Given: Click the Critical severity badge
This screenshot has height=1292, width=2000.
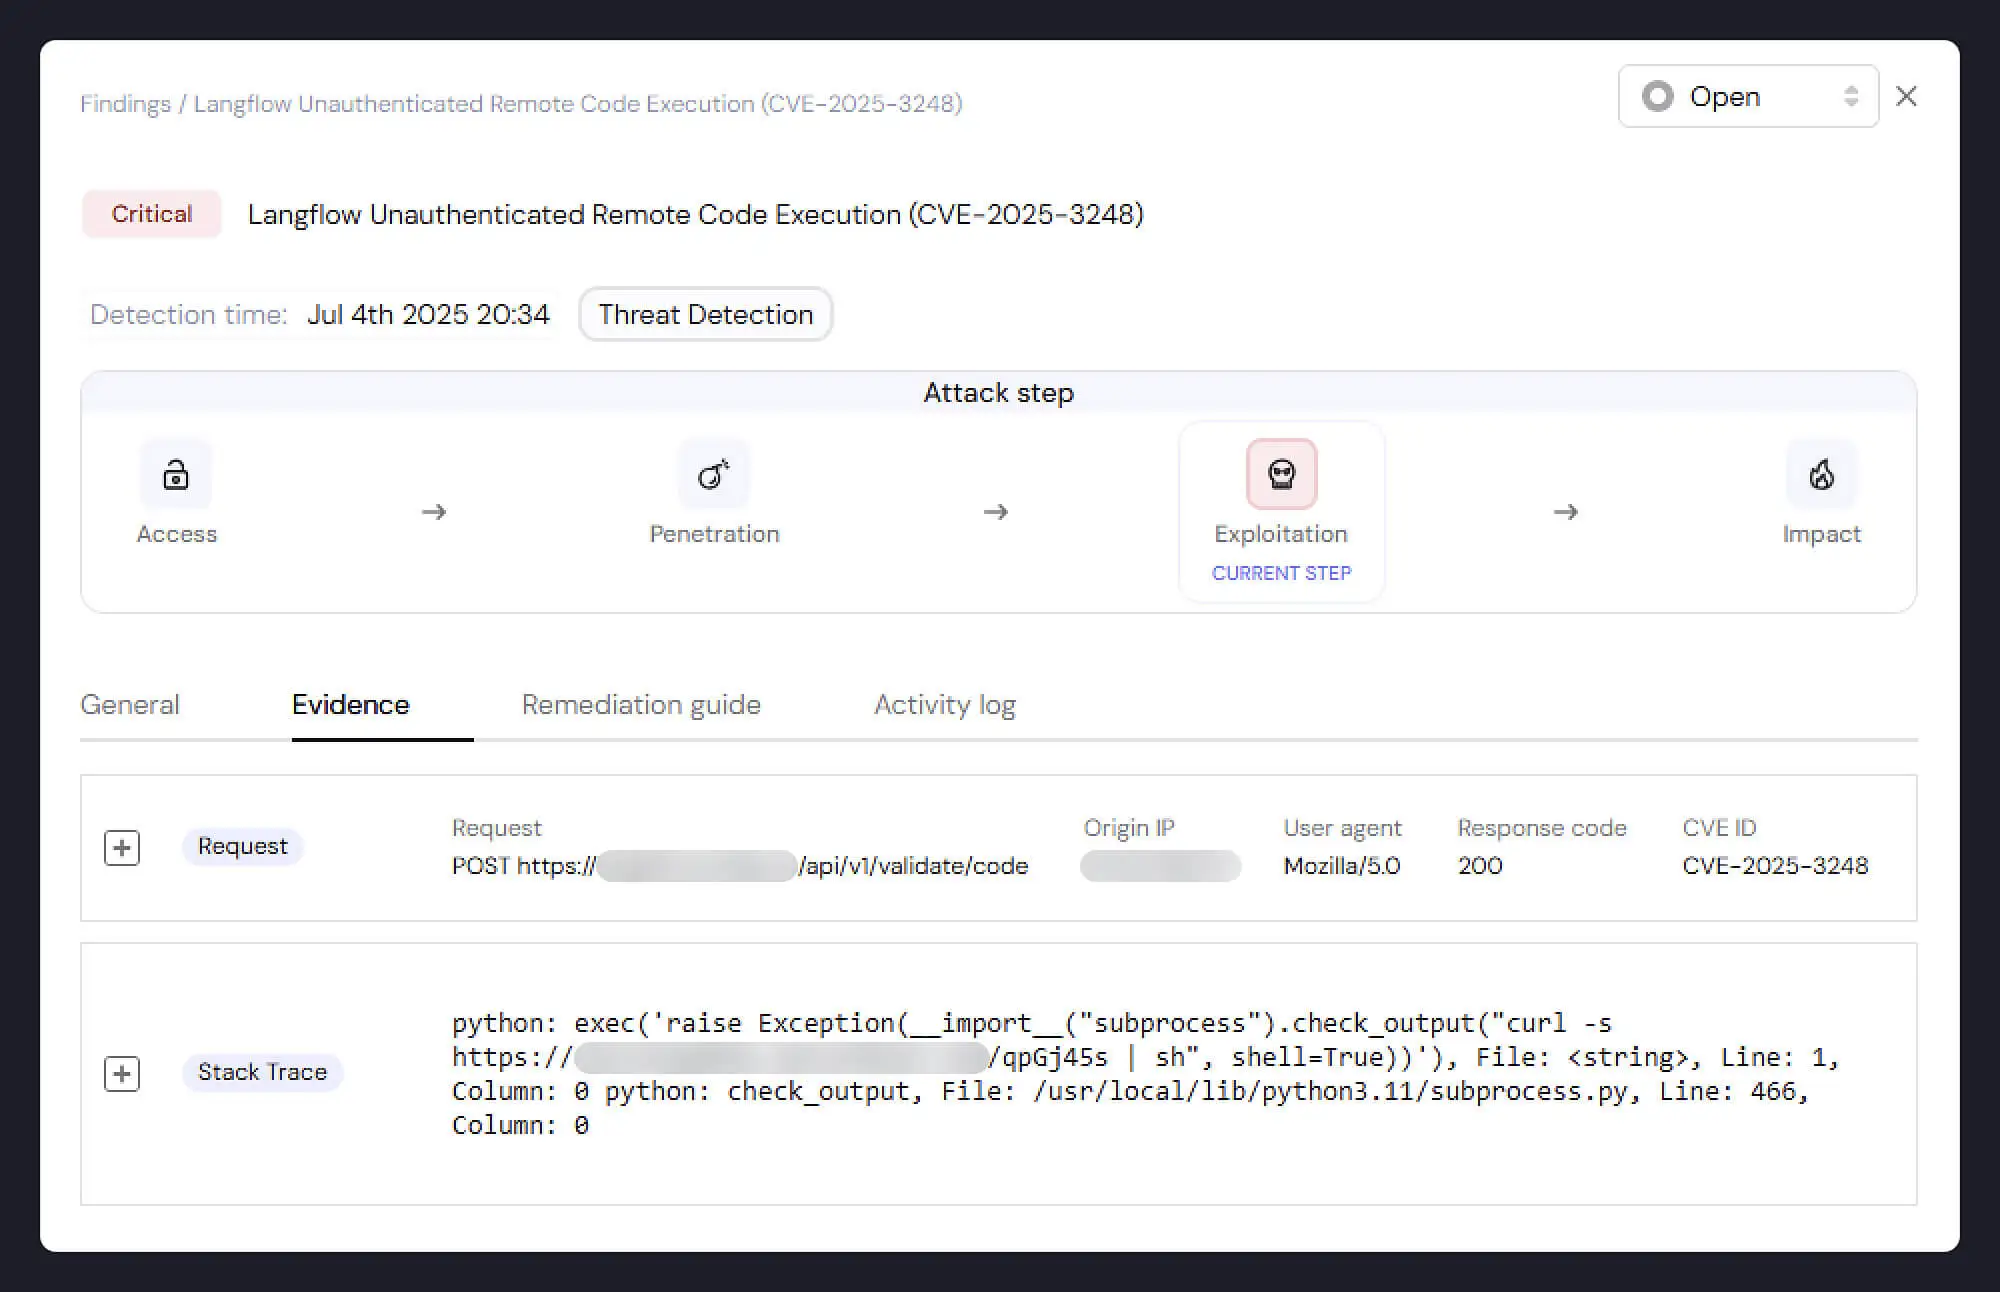Looking at the screenshot, I should point(150,213).
